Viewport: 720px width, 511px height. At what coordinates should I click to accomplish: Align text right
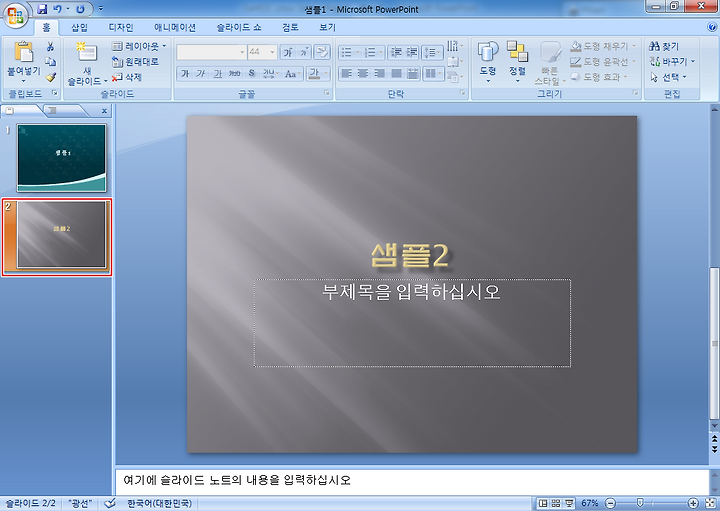pyautogui.click(x=380, y=73)
